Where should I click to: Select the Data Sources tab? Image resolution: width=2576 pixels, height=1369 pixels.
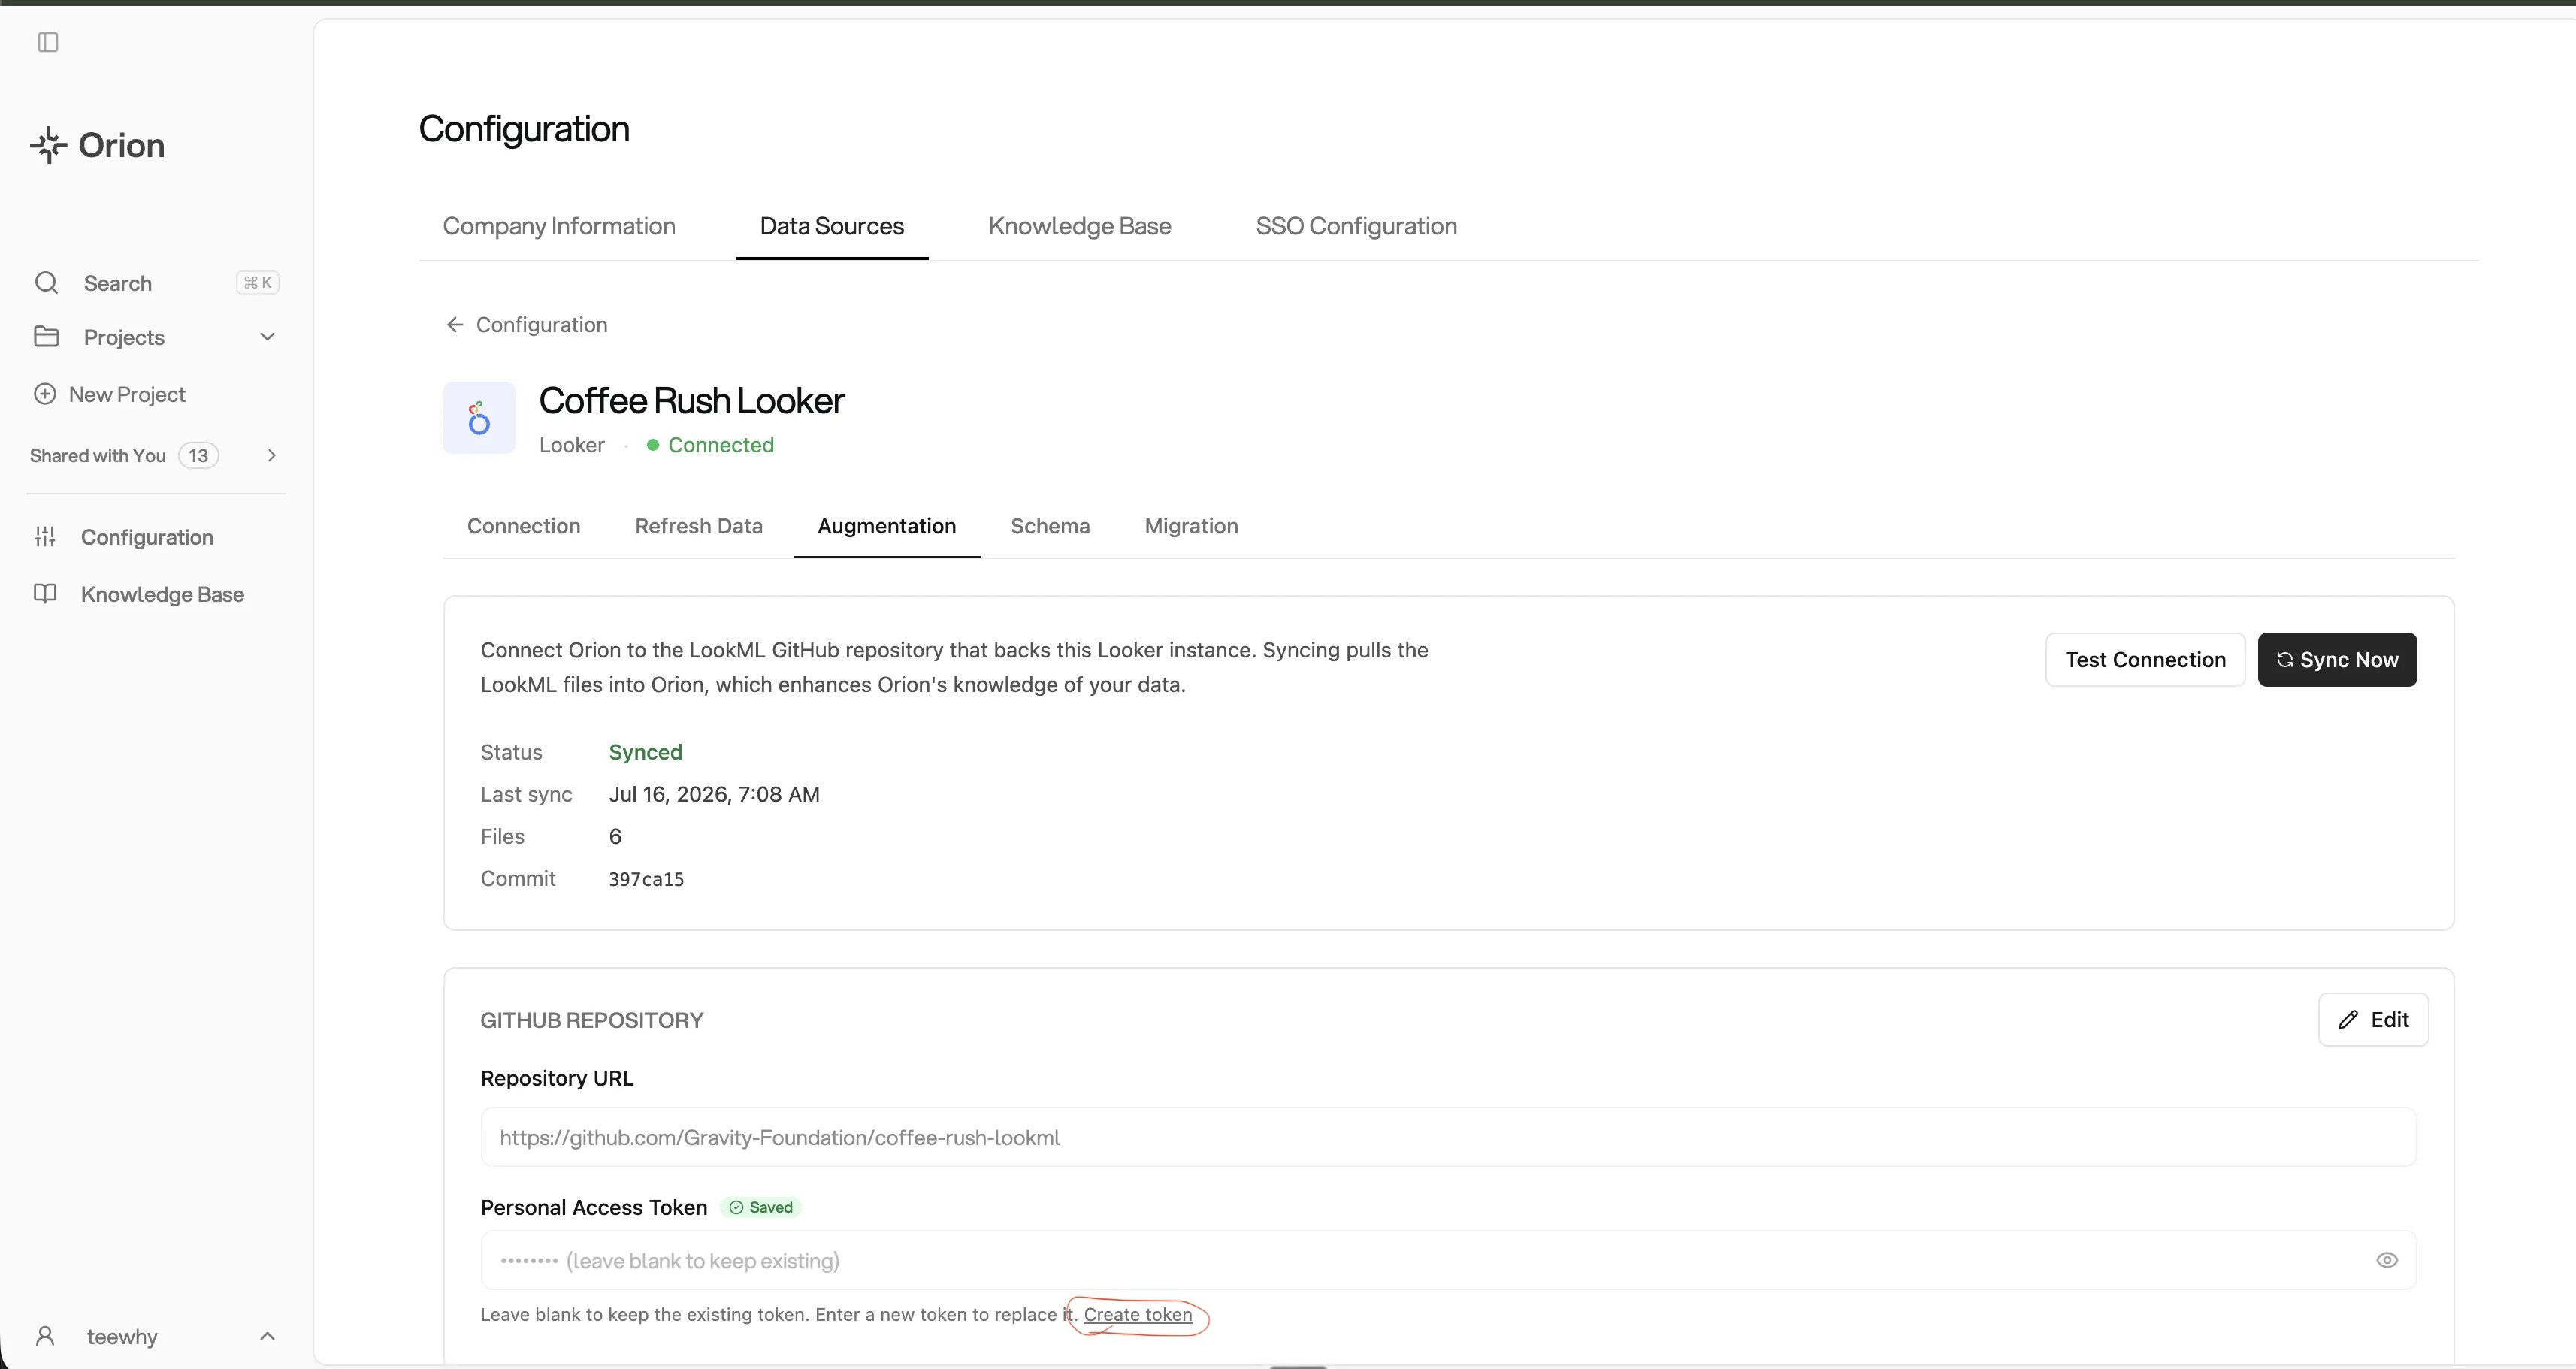tap(832, 226)
